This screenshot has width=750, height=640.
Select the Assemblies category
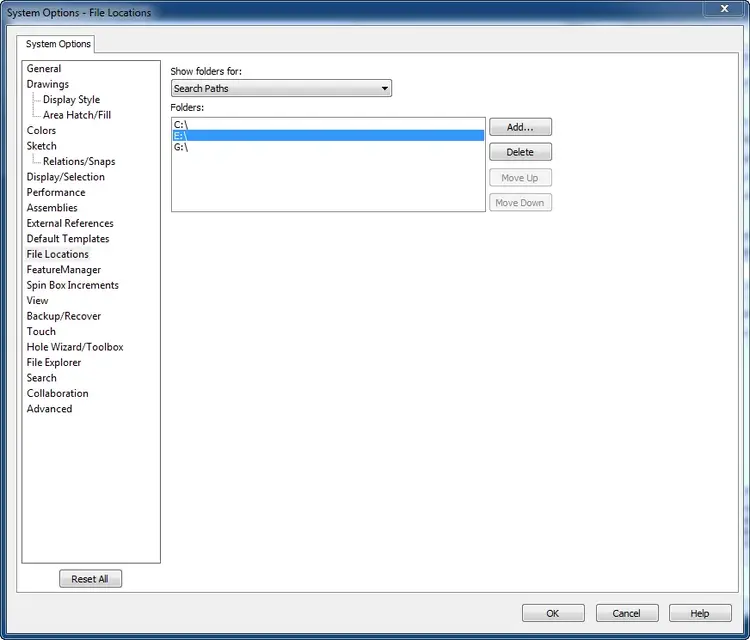pos(52,208)
